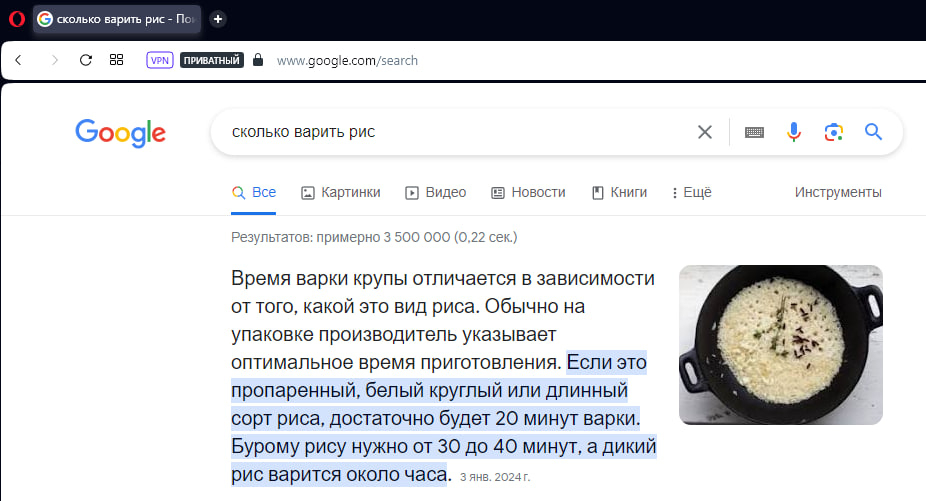Toggle the VPN badge in address bar
Viewport: 926px width, 501px height.
tap(159, 60)
